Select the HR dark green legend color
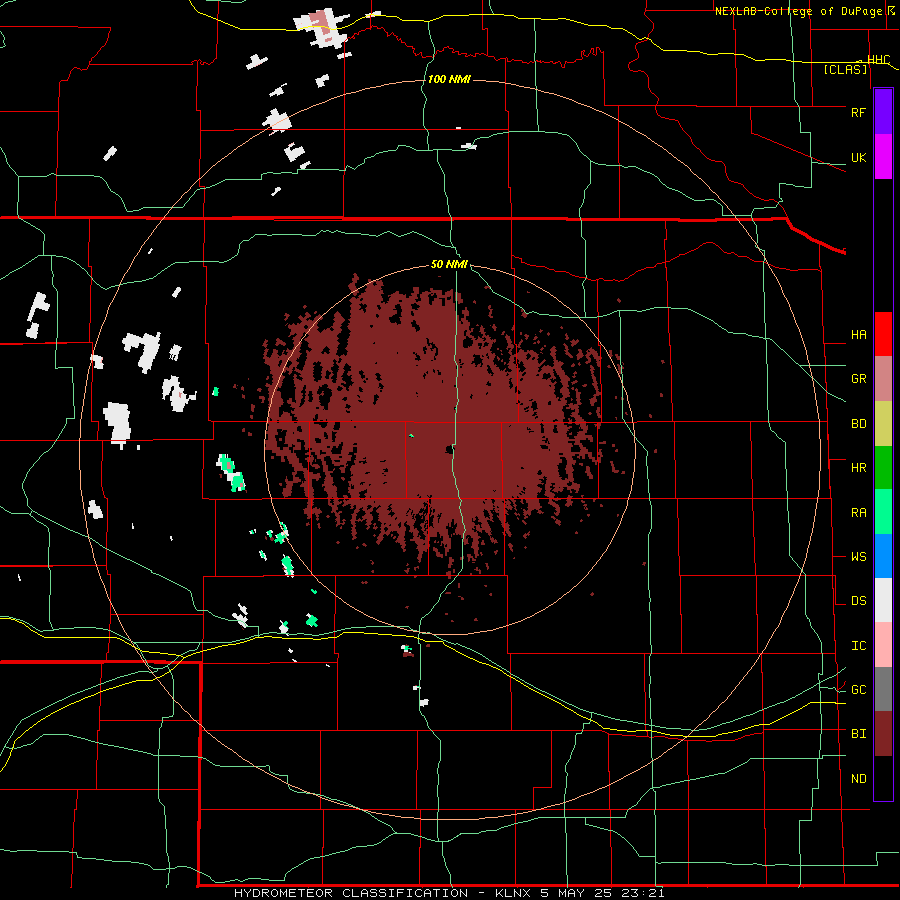The image size is (900, 900). (883, 468)
